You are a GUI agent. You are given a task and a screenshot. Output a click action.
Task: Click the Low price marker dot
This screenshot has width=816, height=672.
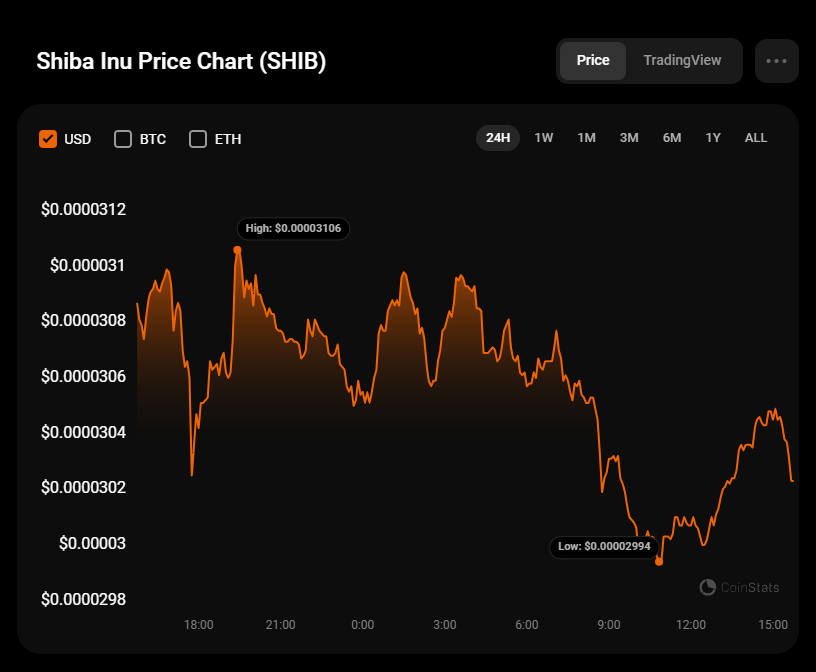point(658,562)
